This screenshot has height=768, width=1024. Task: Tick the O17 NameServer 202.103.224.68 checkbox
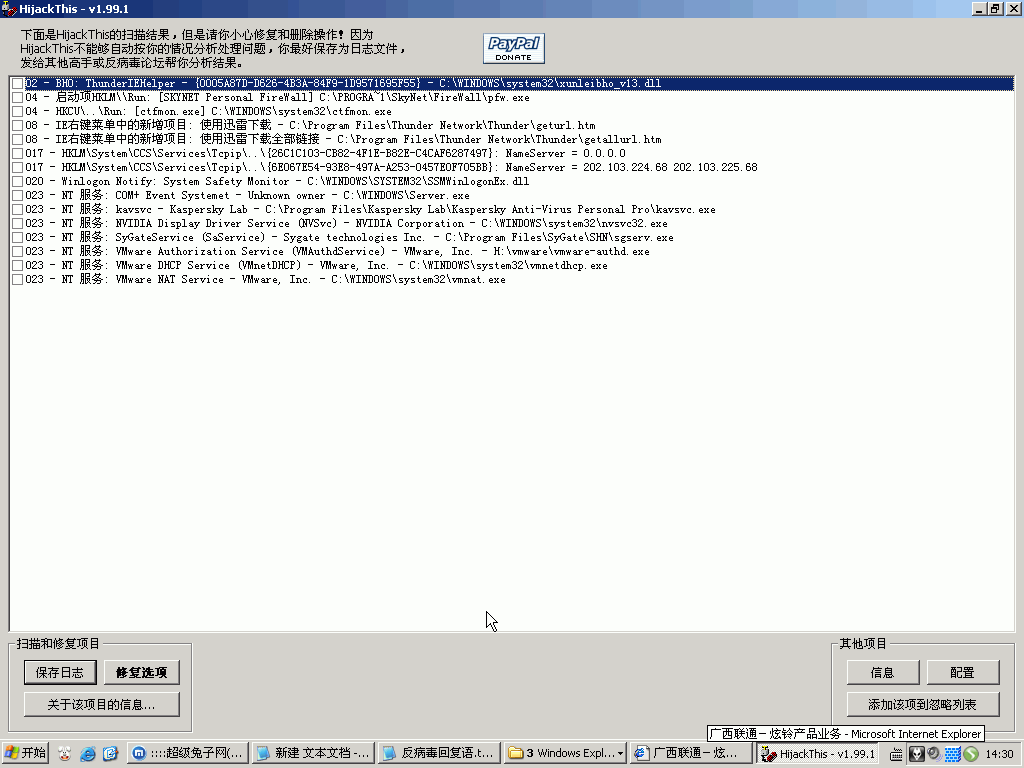tap(18, 167)
